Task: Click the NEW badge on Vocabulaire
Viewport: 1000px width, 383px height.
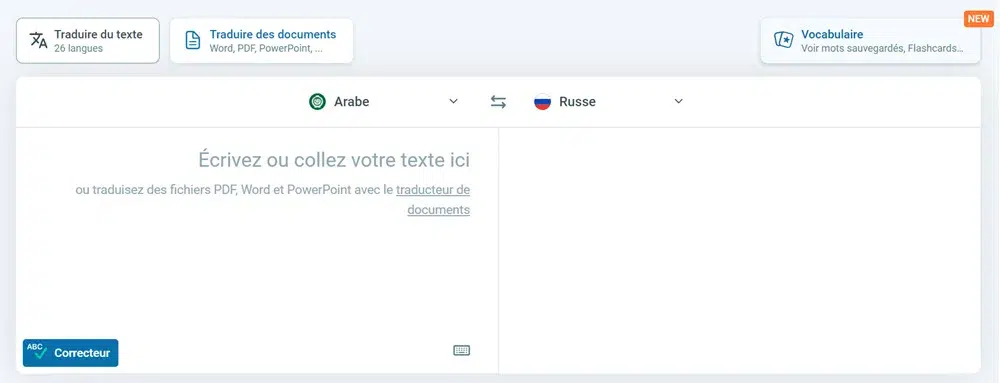Action: pos(978,19)
